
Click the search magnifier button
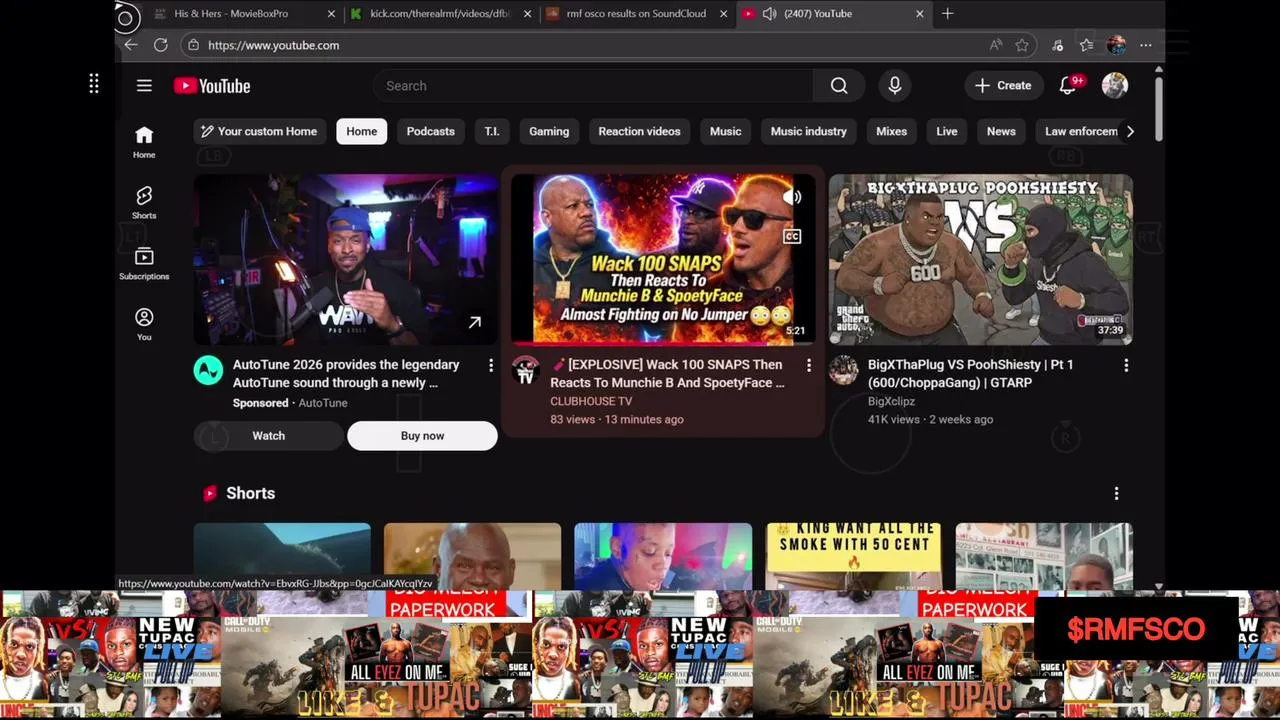pyautogui.click(x=839, y=86)
